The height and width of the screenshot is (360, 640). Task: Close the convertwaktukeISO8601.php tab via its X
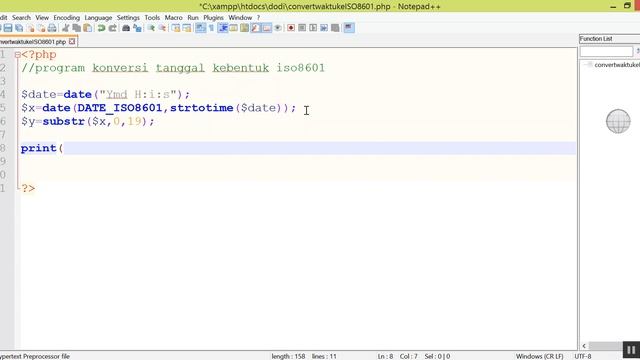[72, 41]
